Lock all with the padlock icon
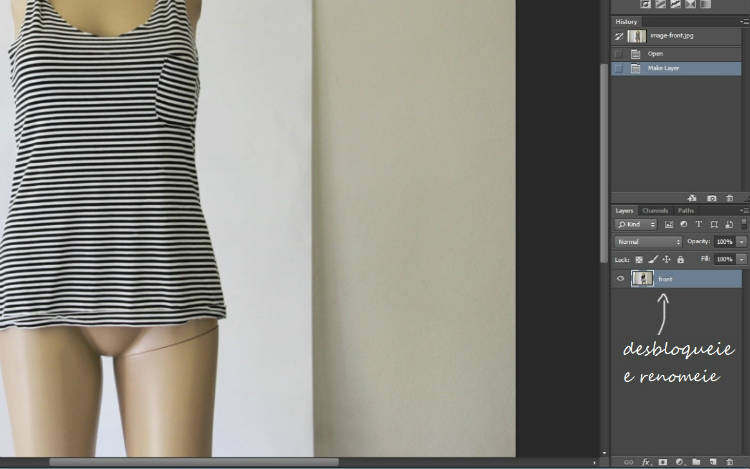The height and width of the screenshot is (469, 750). point(681,260)
